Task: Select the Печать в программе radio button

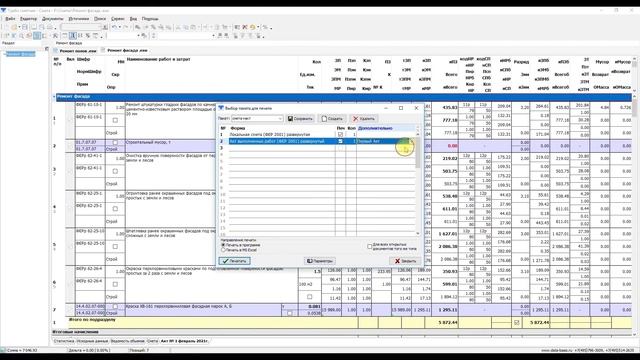Action: coord(223,245)
